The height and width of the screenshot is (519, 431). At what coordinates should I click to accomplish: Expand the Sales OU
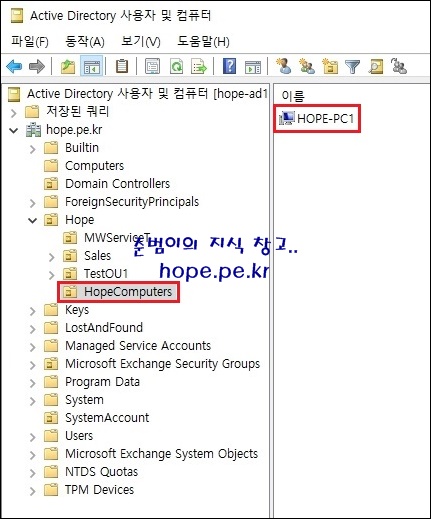pos(51,257)
